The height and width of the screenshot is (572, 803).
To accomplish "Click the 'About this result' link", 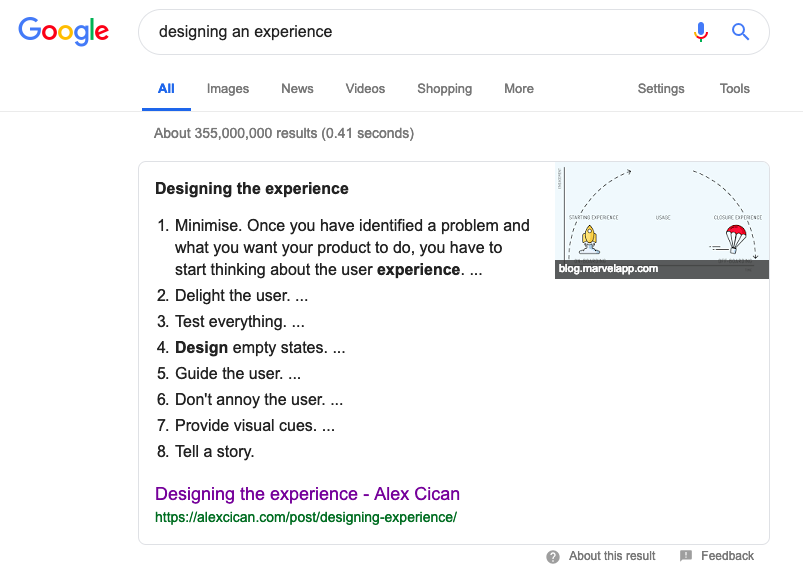I will click(x=612, y=556).
